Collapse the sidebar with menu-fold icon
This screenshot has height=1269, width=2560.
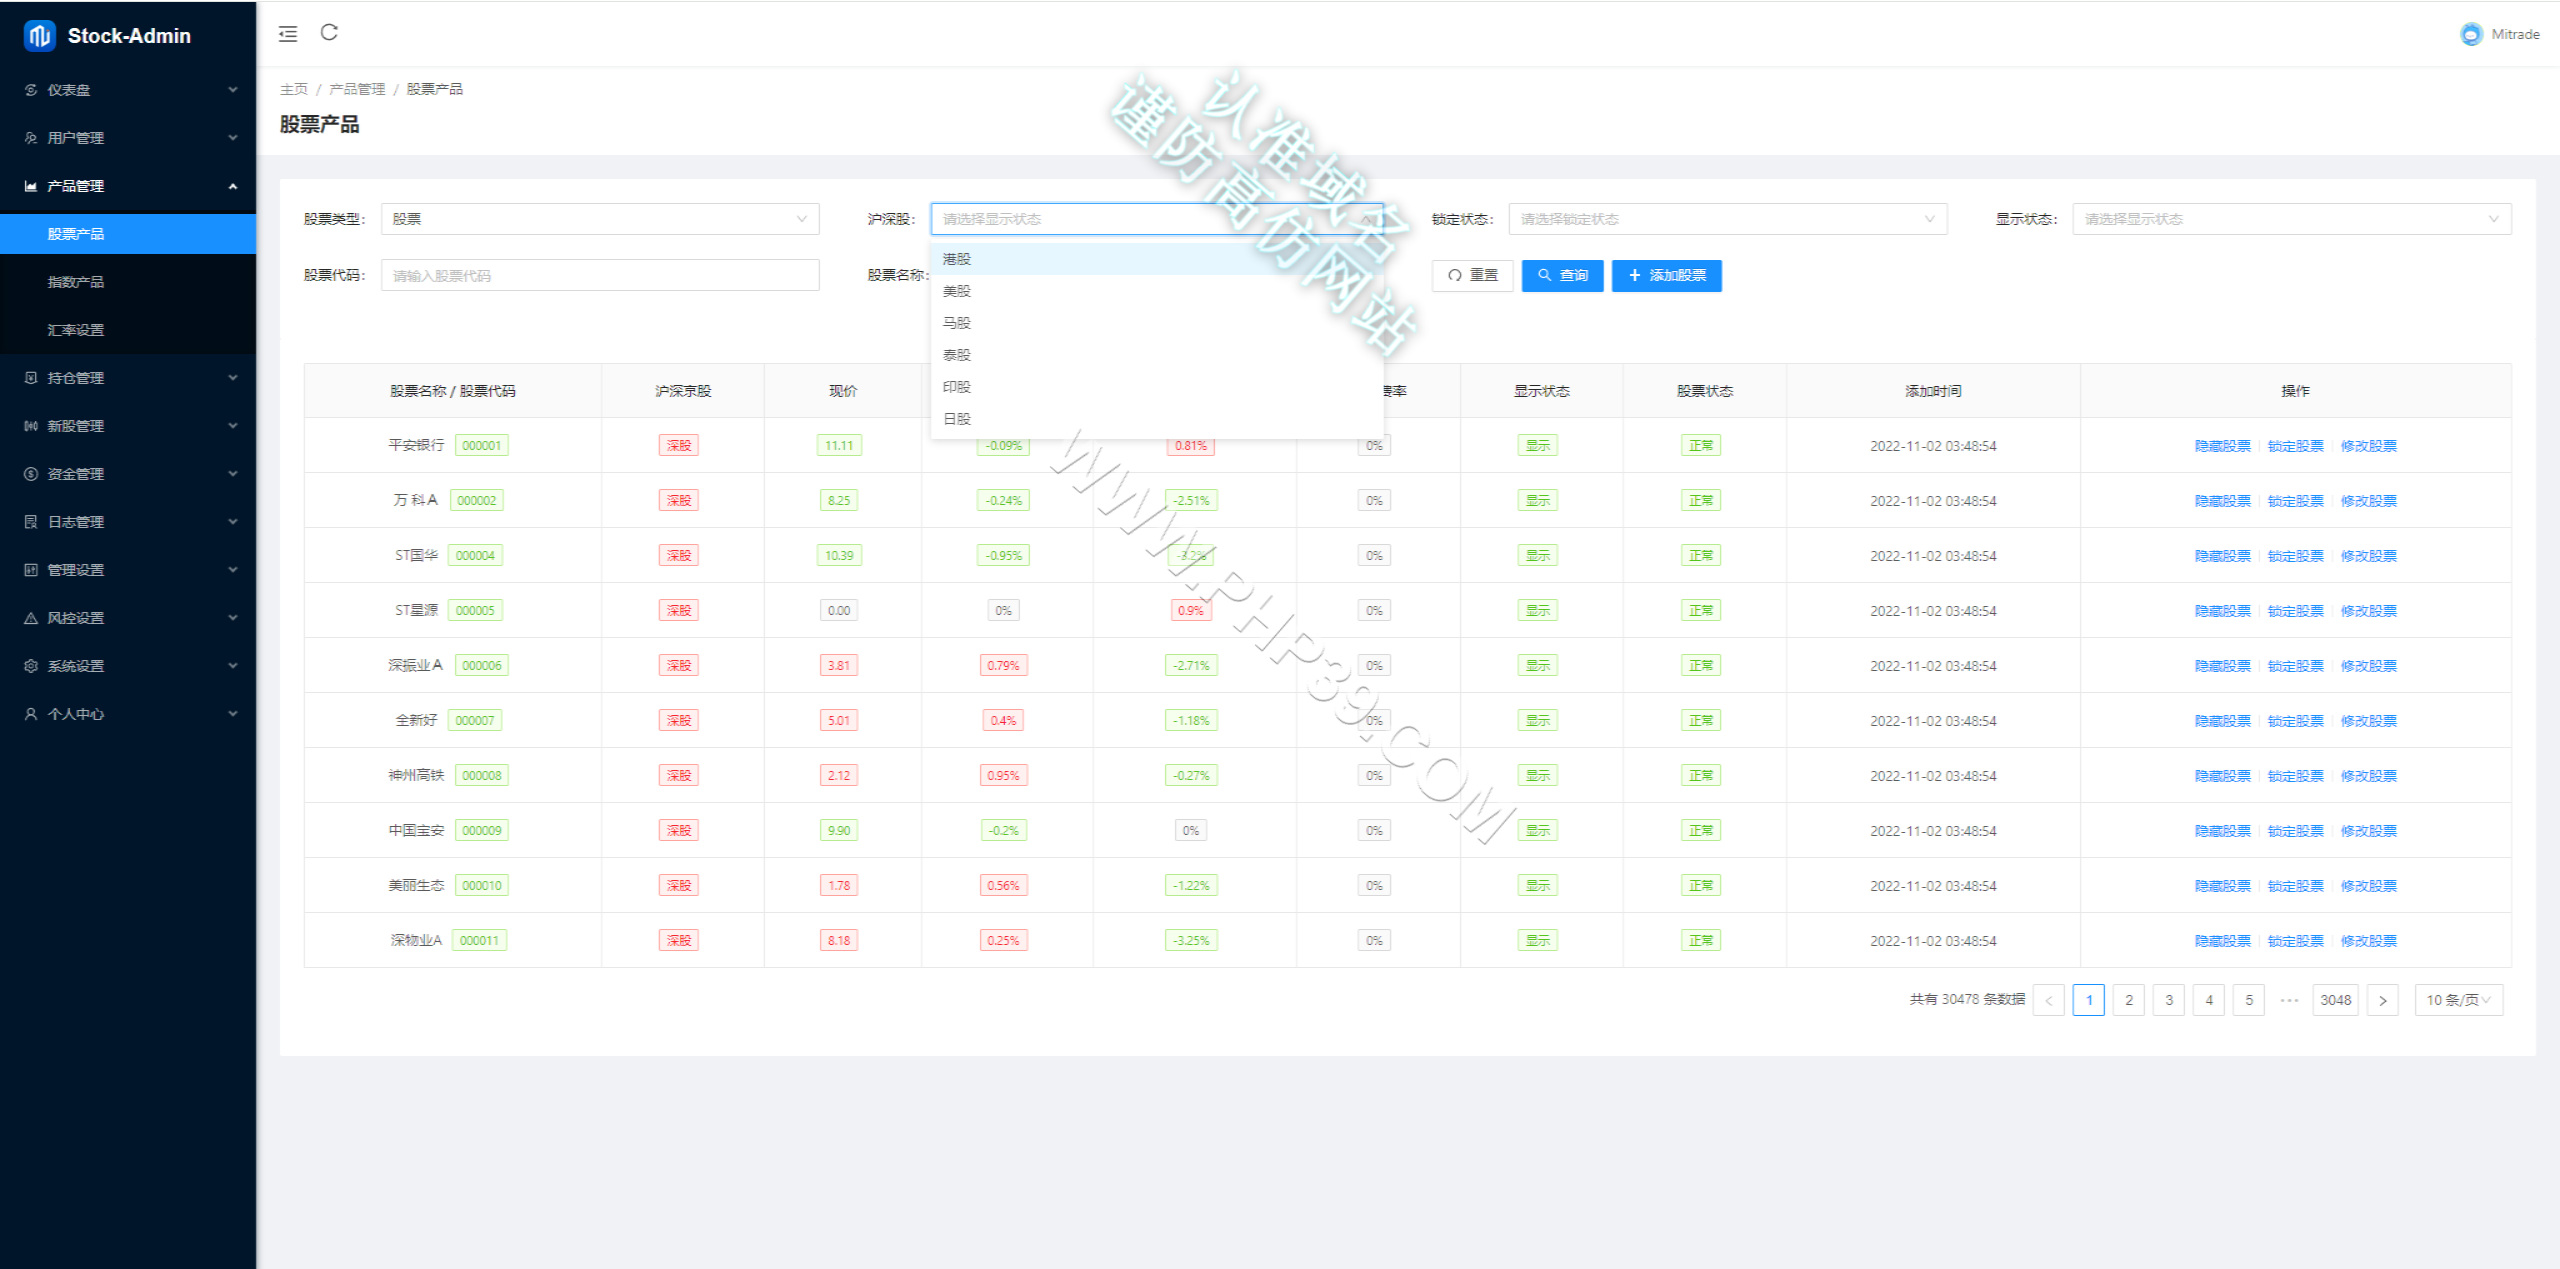(x=288, y=34)
